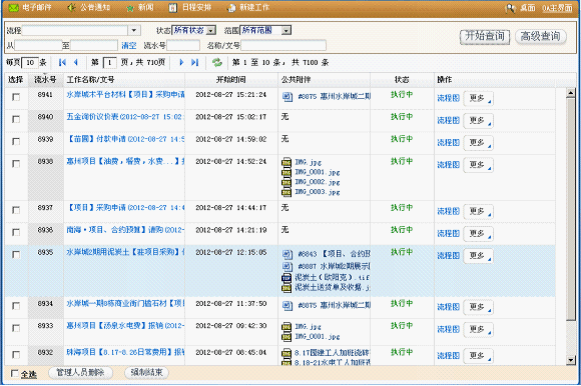Check the box for row 8941

[x=16, y=97]
